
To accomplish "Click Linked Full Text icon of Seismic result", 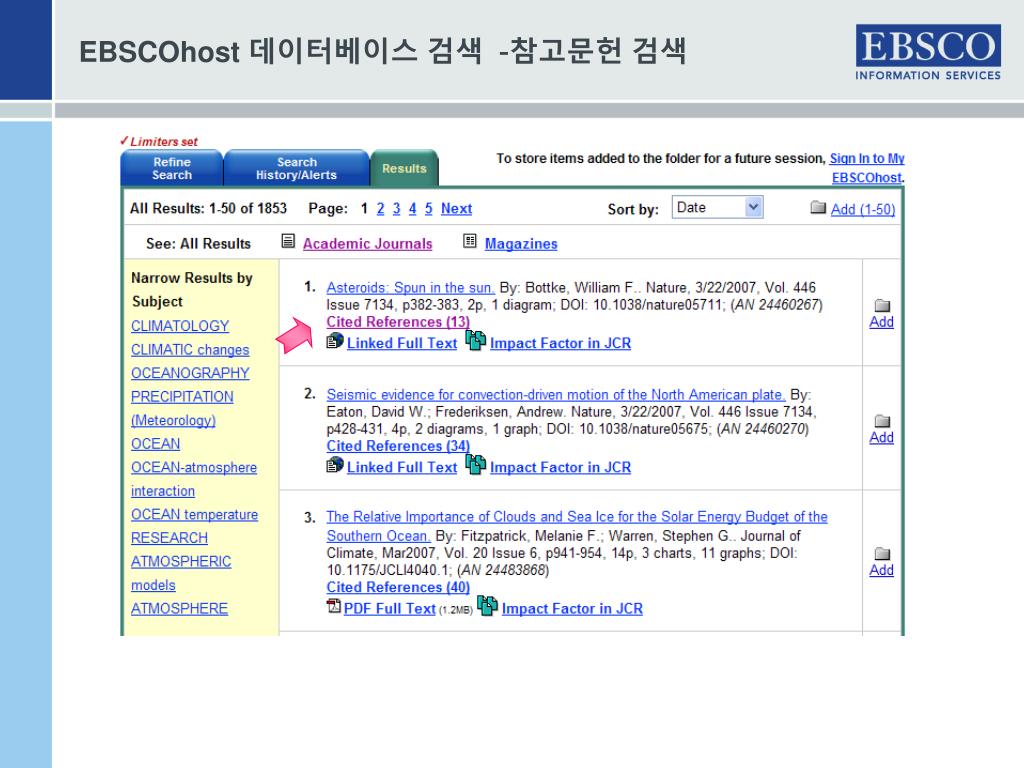I will coord(335,465).
